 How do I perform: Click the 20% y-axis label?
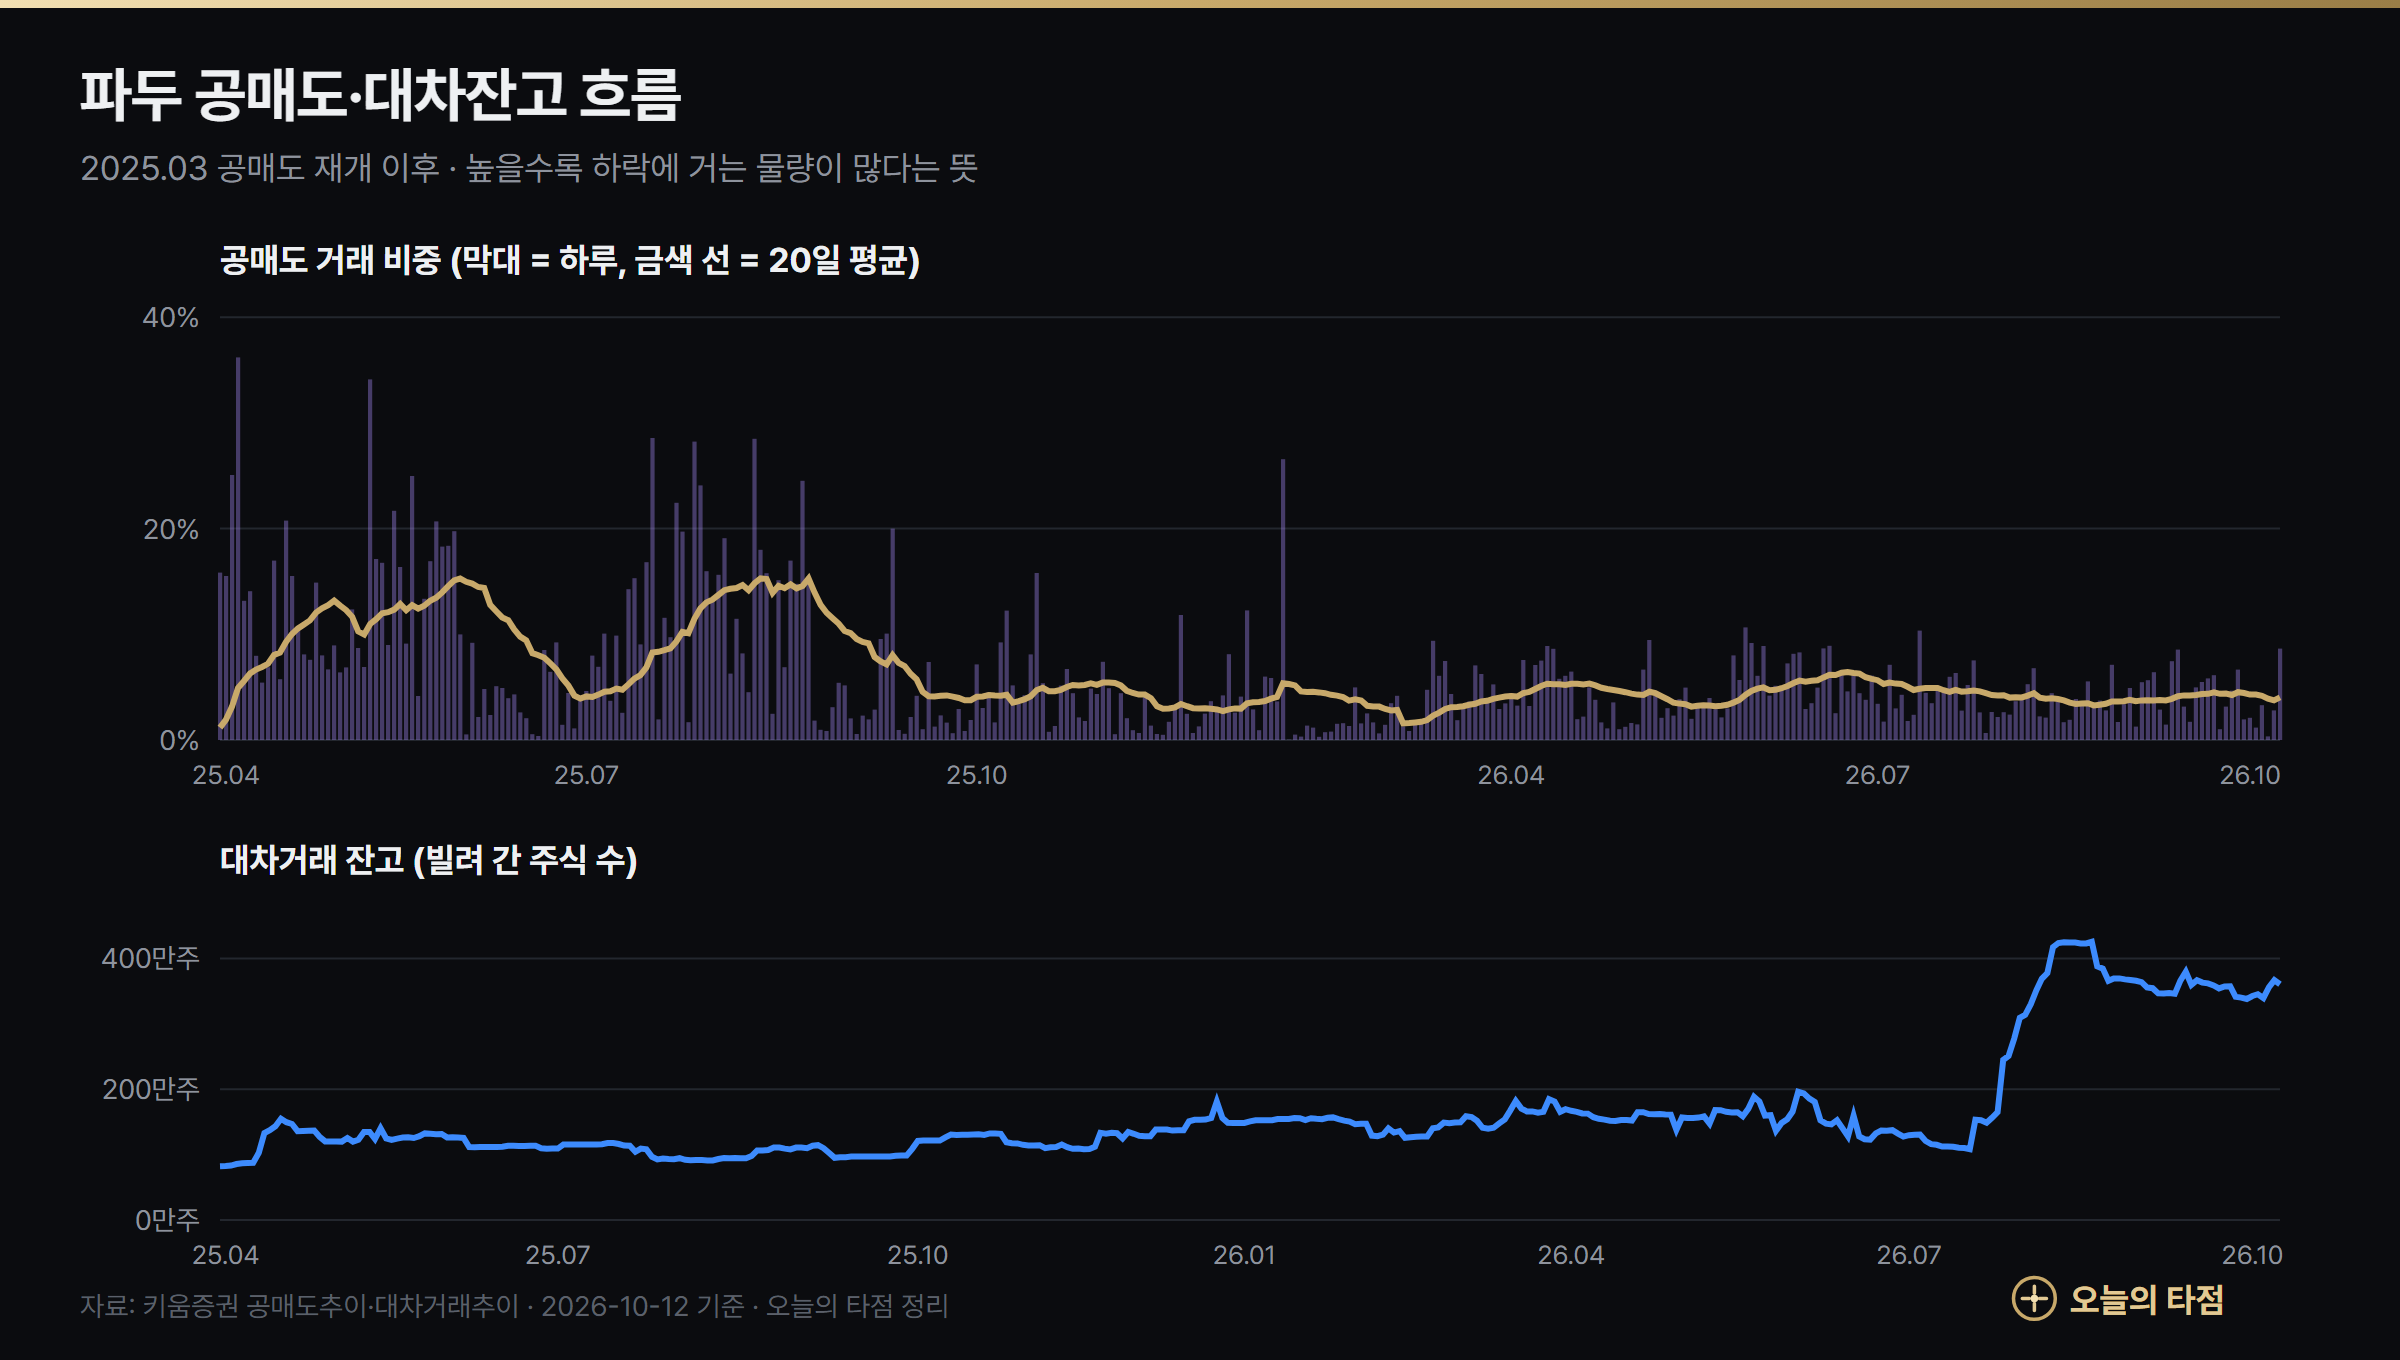pyautogui.click(x=171, y=529)
